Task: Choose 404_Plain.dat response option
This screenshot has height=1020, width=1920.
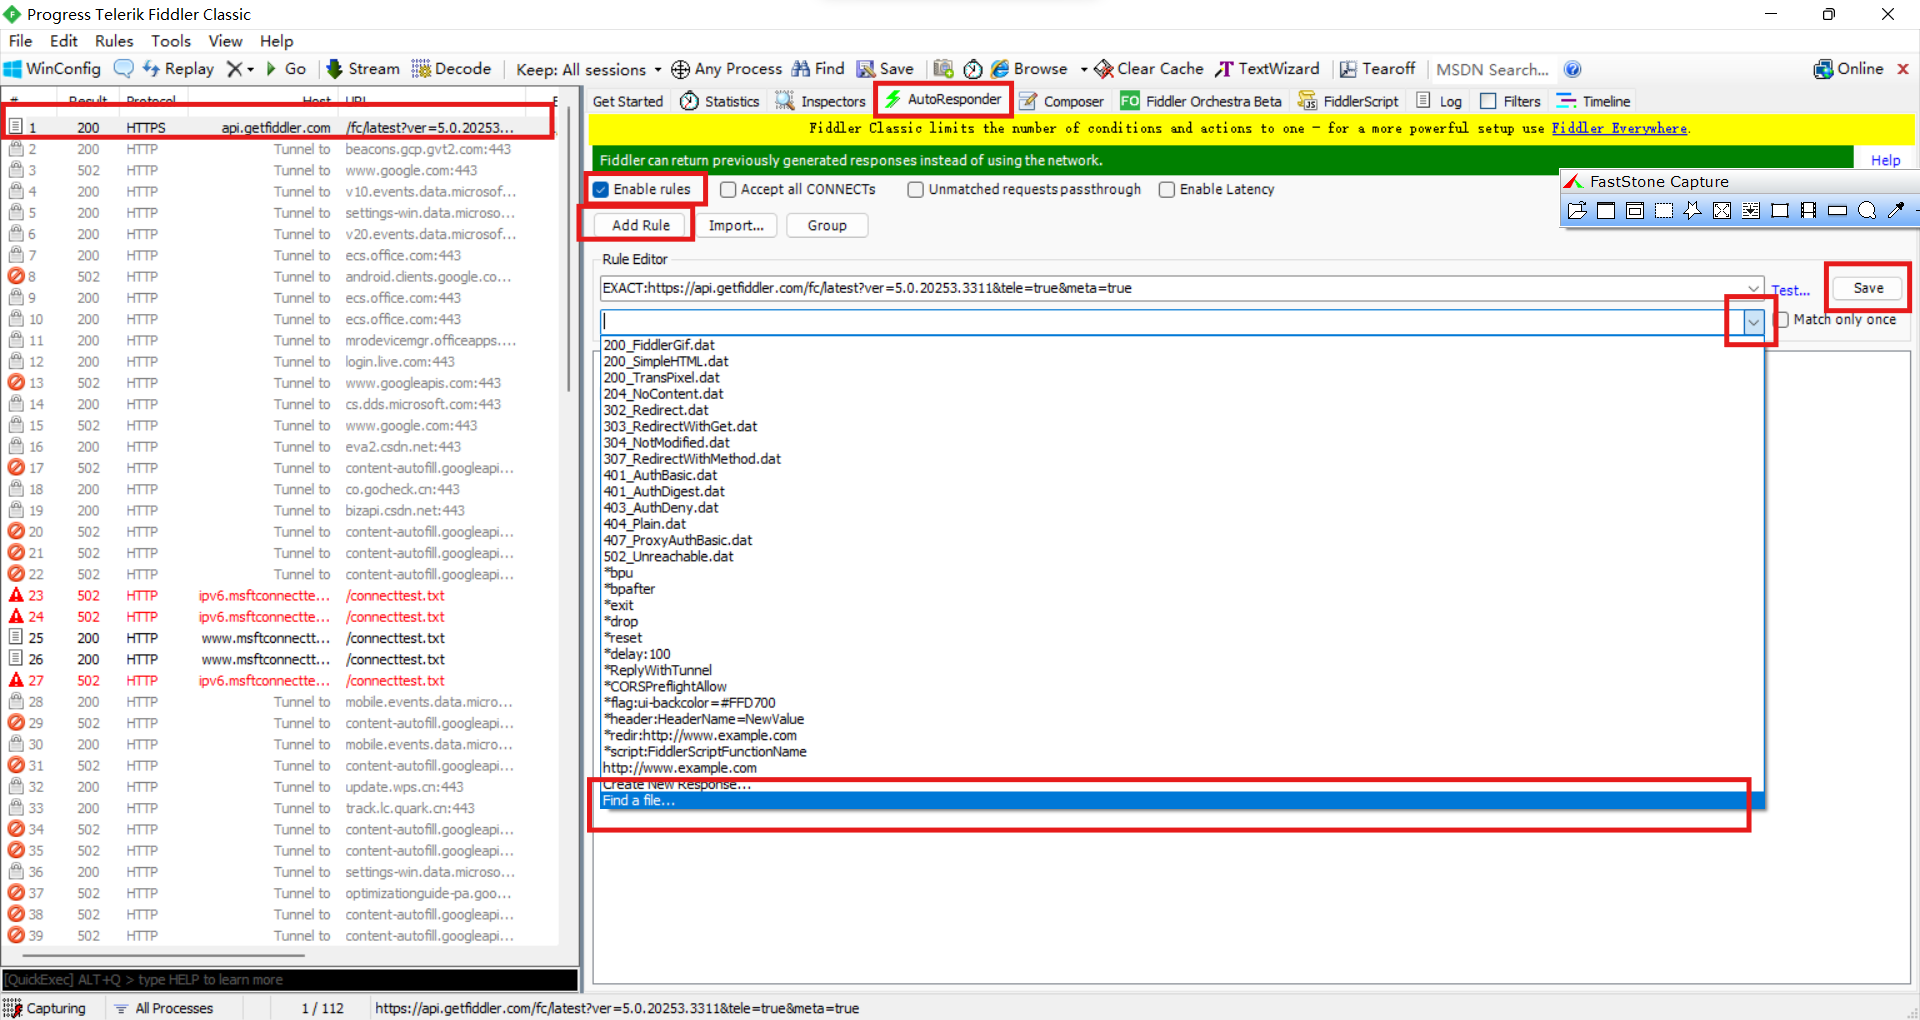Action: 645,524
